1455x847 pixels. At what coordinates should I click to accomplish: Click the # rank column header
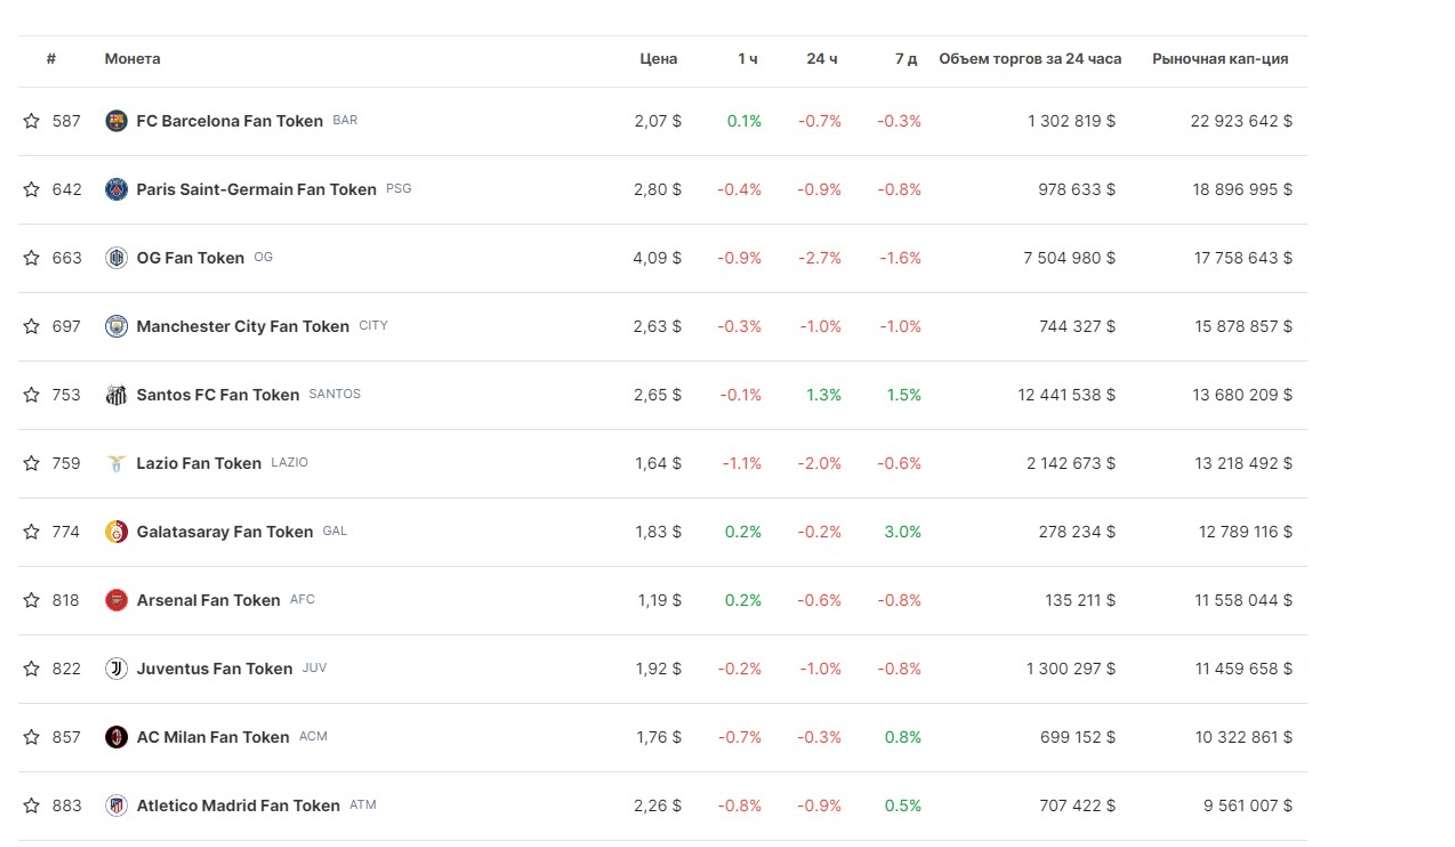click(x=51, y=59)
